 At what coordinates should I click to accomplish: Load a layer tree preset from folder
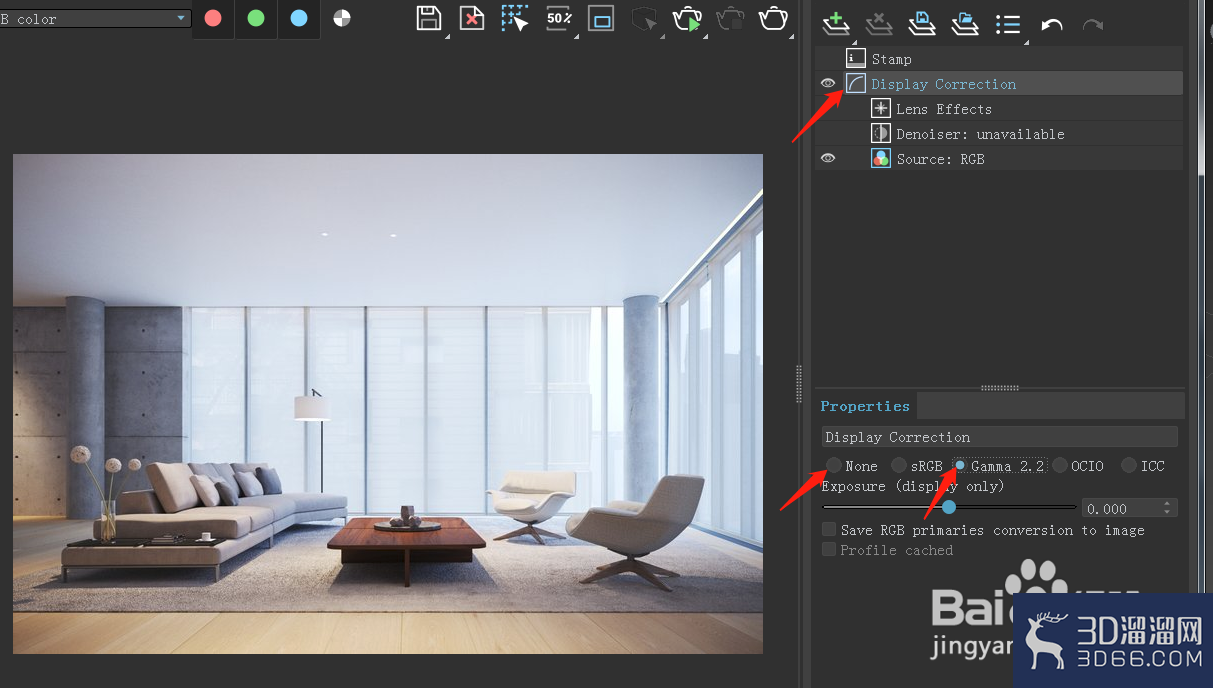[x=964, y=23]
